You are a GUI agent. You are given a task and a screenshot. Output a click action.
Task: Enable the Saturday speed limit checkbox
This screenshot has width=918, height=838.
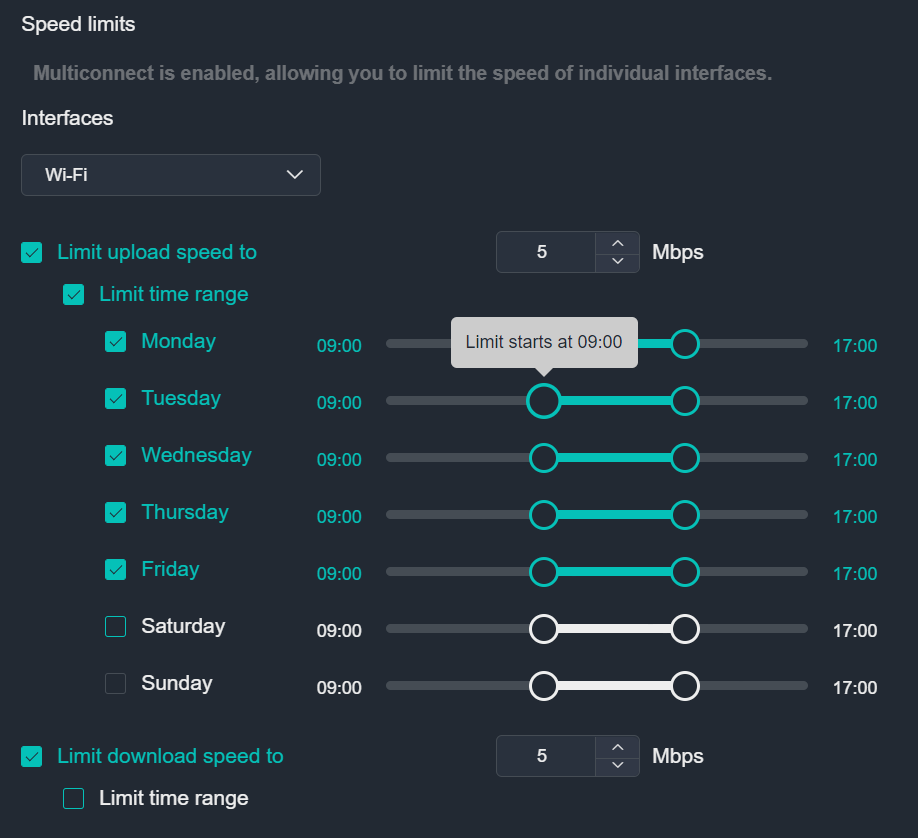(115, 626)
